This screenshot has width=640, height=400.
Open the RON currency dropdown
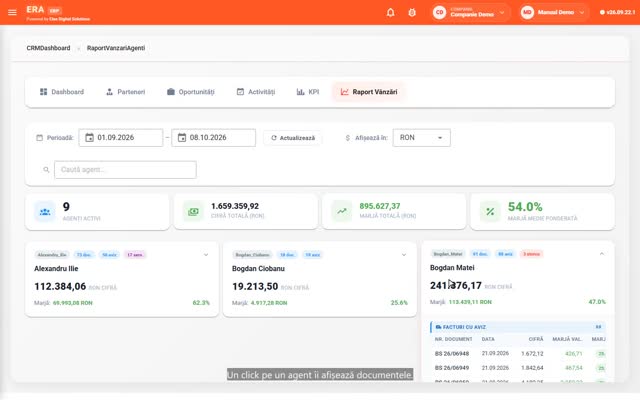coord(421,138)
